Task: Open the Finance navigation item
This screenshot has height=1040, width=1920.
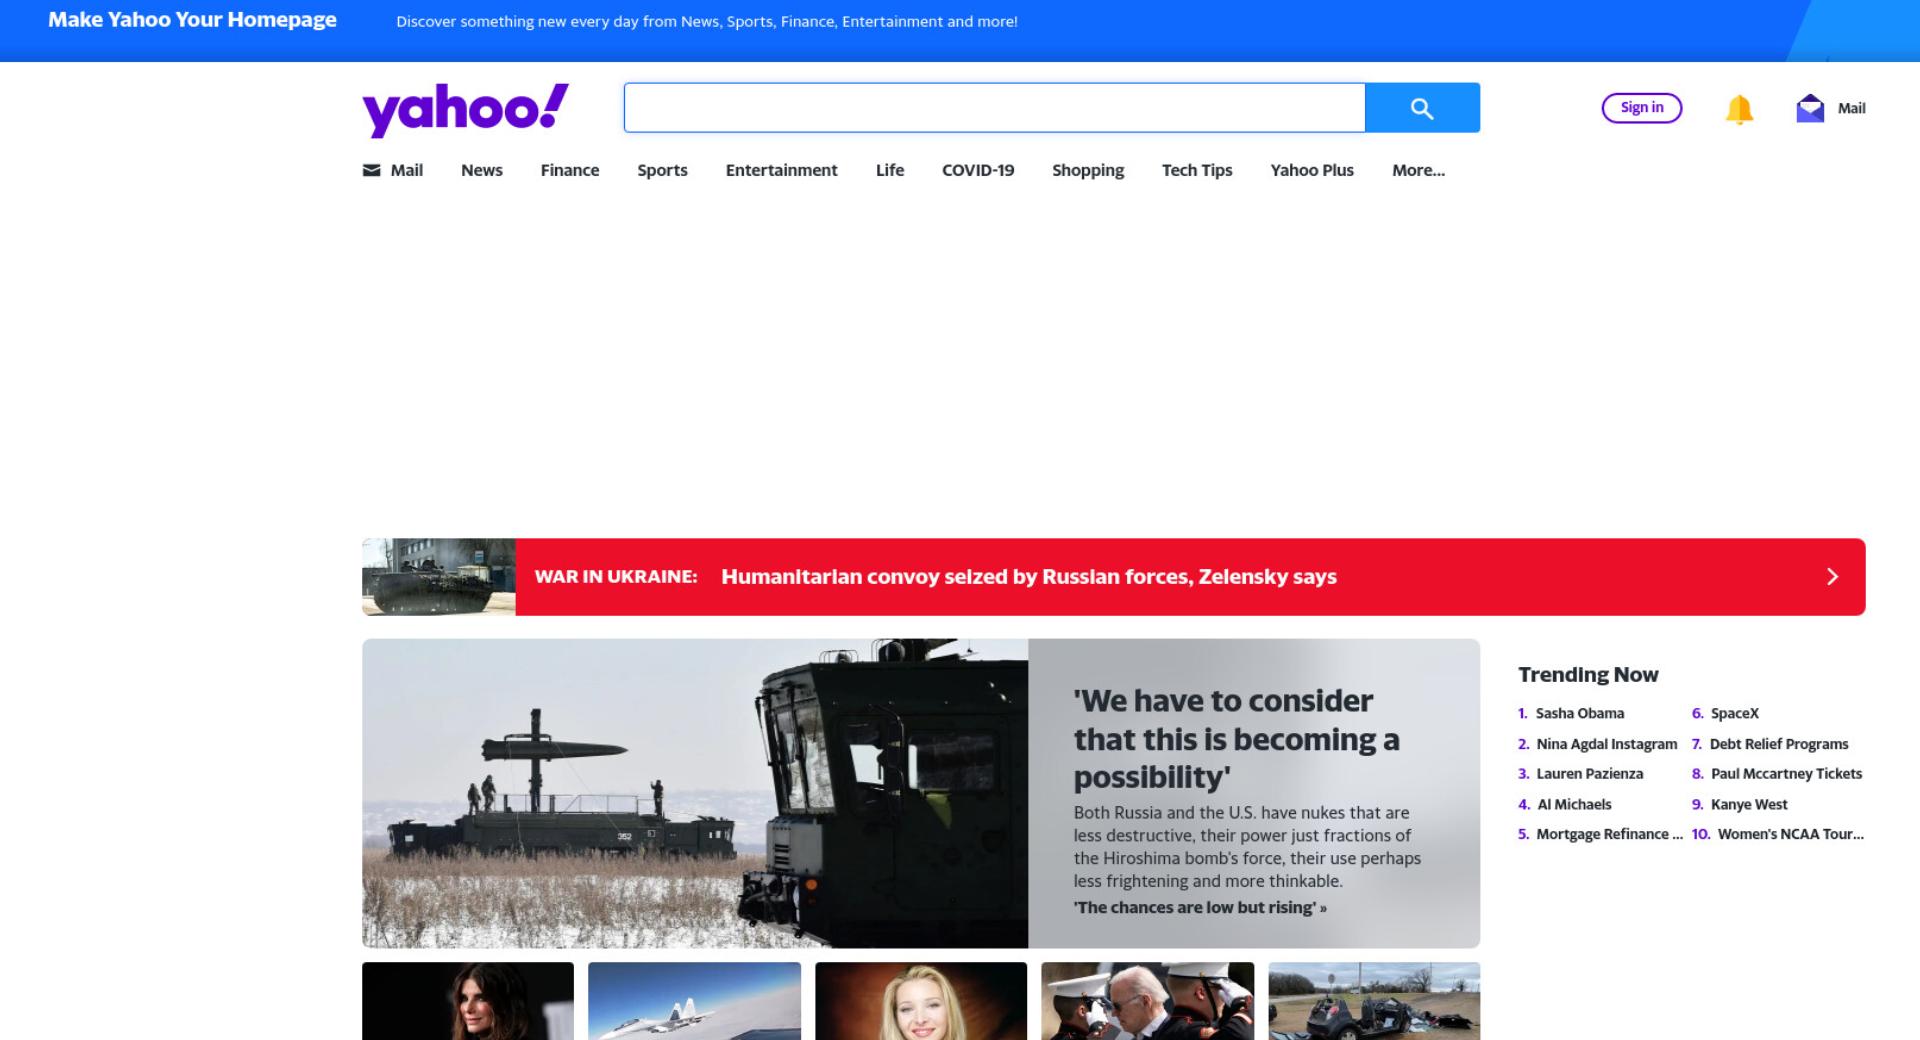Action: pyautogui.click(x=570, y=170)
